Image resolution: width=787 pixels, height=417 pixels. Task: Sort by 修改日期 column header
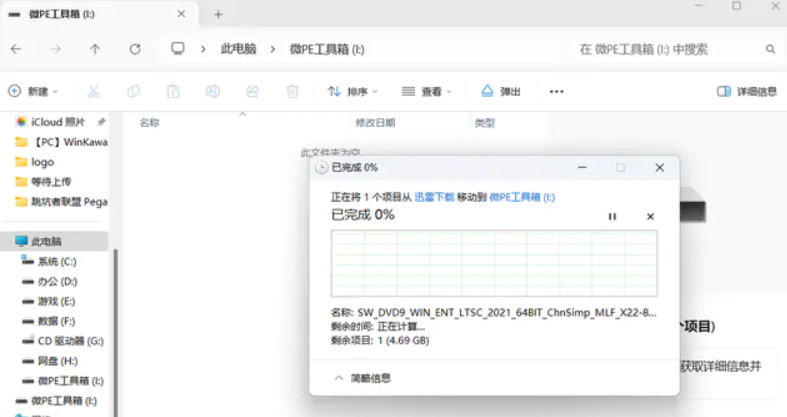click(375, 122)
